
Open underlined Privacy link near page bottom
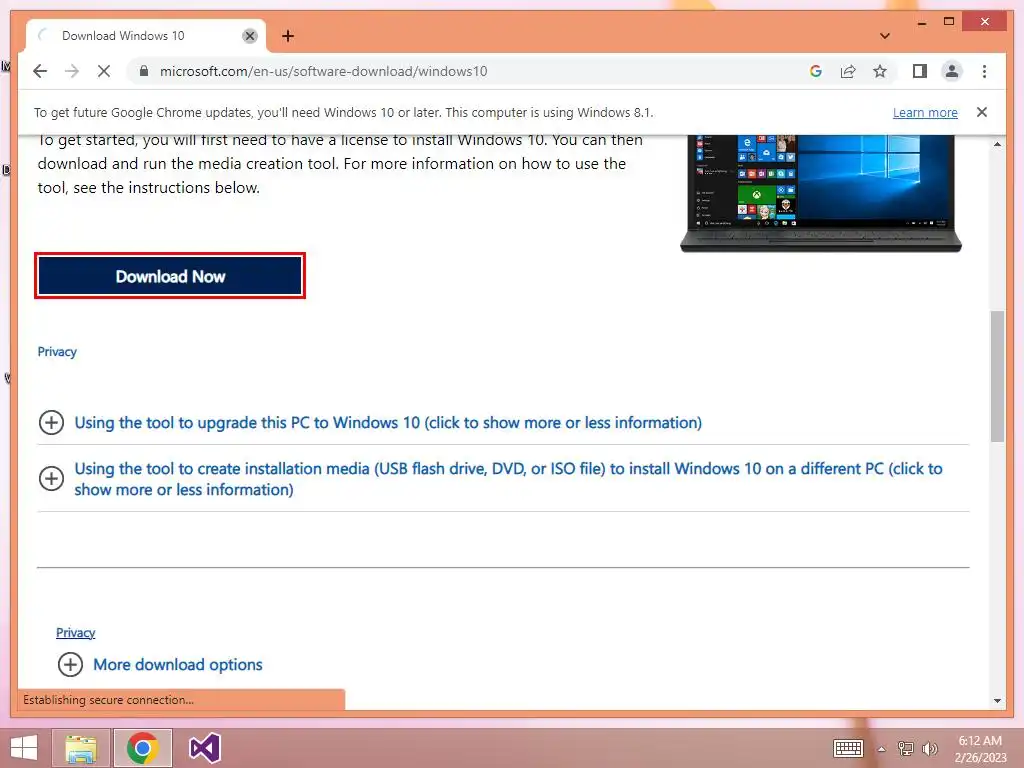coord(76,632)
